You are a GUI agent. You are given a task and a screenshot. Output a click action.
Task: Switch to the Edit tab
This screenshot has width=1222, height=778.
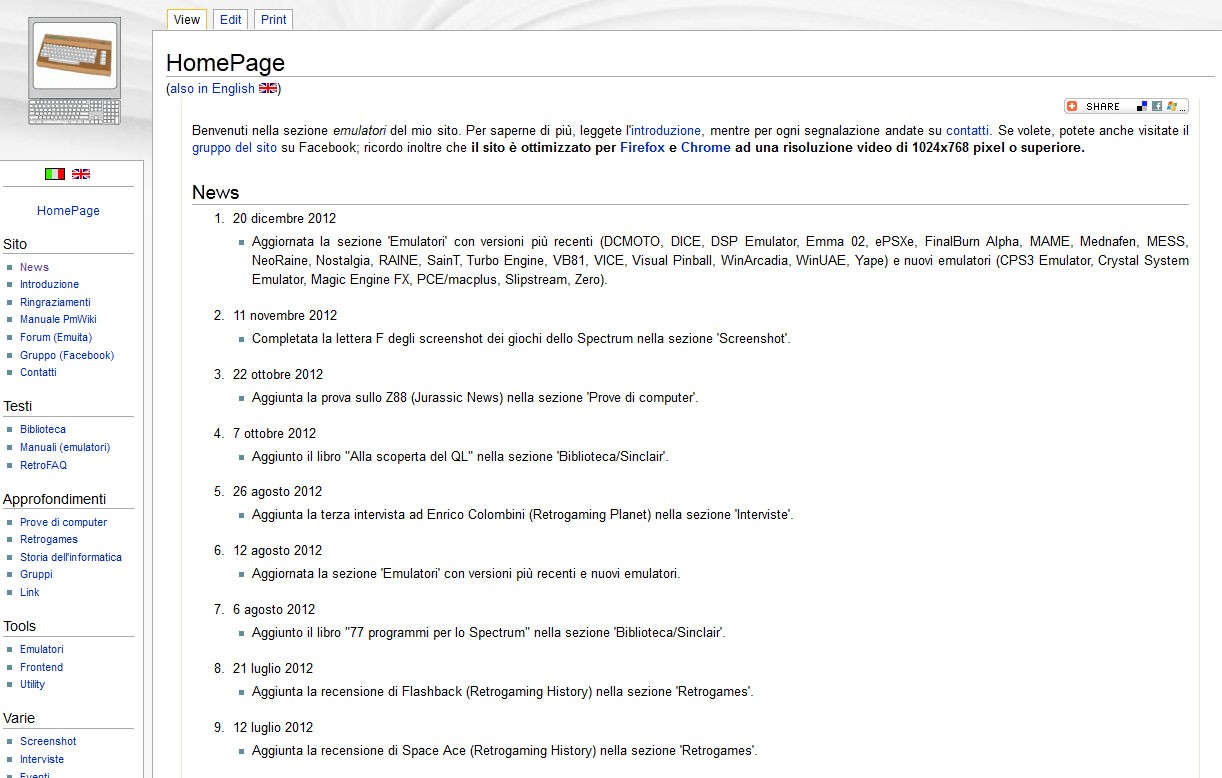coord(231,19)
